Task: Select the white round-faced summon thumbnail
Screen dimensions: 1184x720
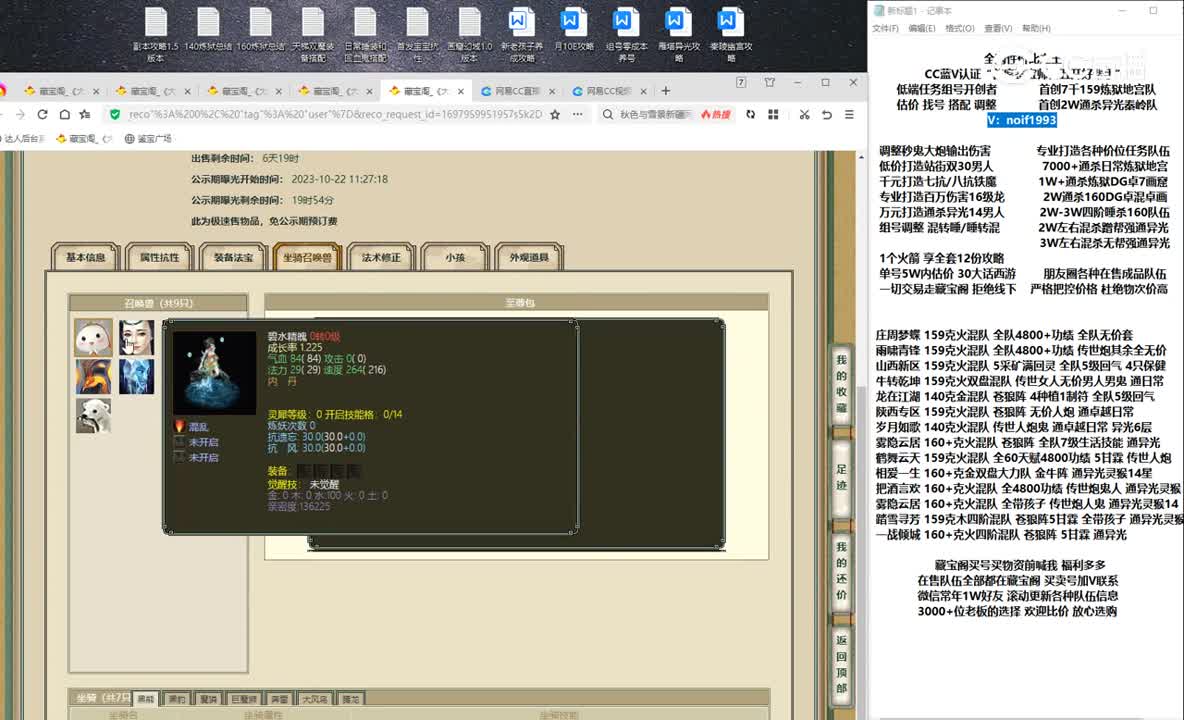Action: tap(94, 337)
